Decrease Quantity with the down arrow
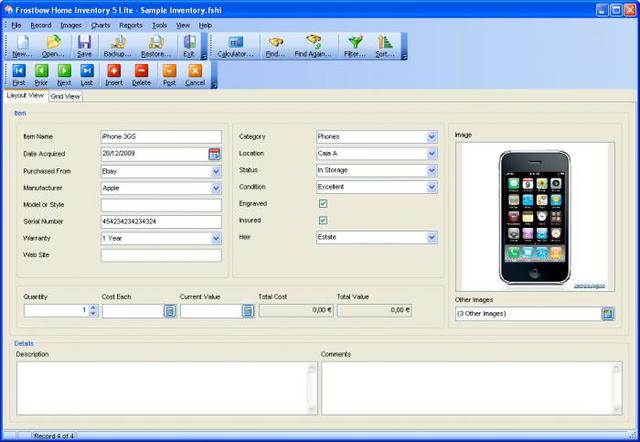 coord(93,314)
